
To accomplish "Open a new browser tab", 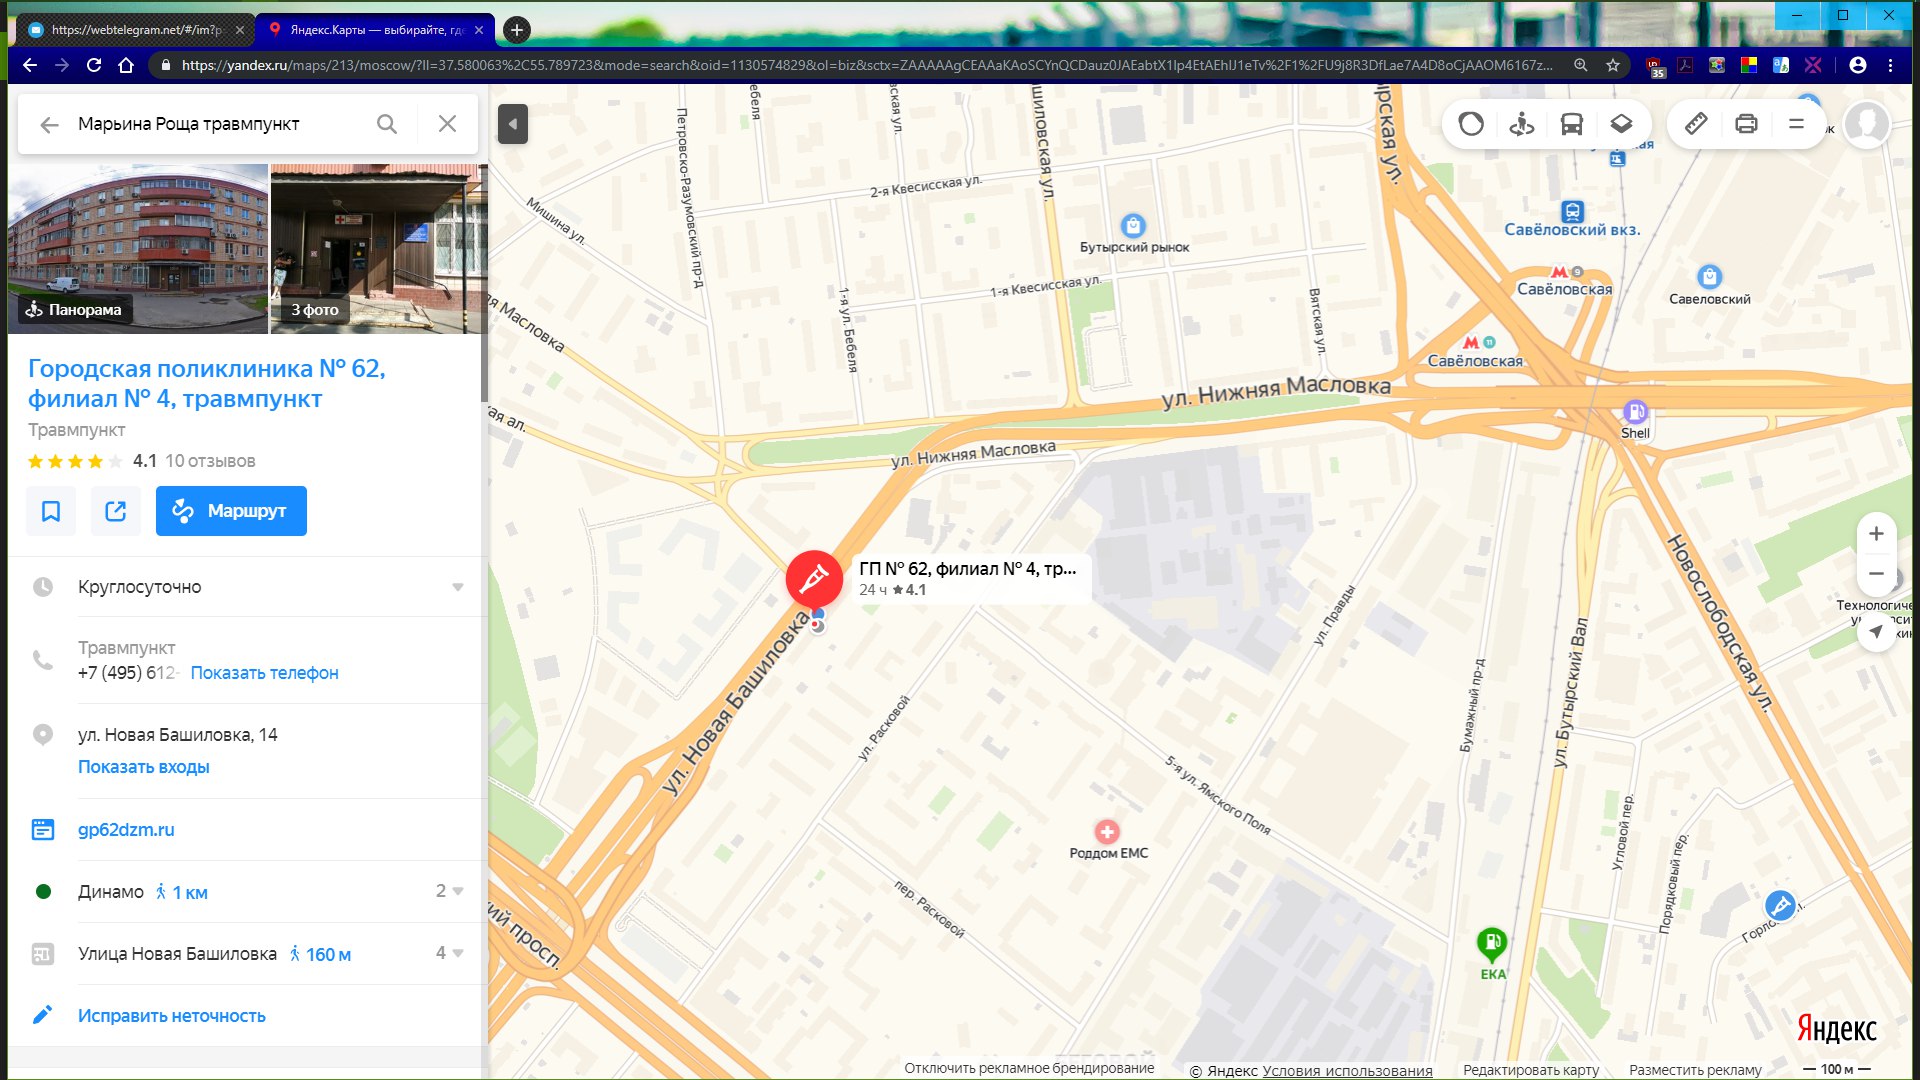I will 516,30.
